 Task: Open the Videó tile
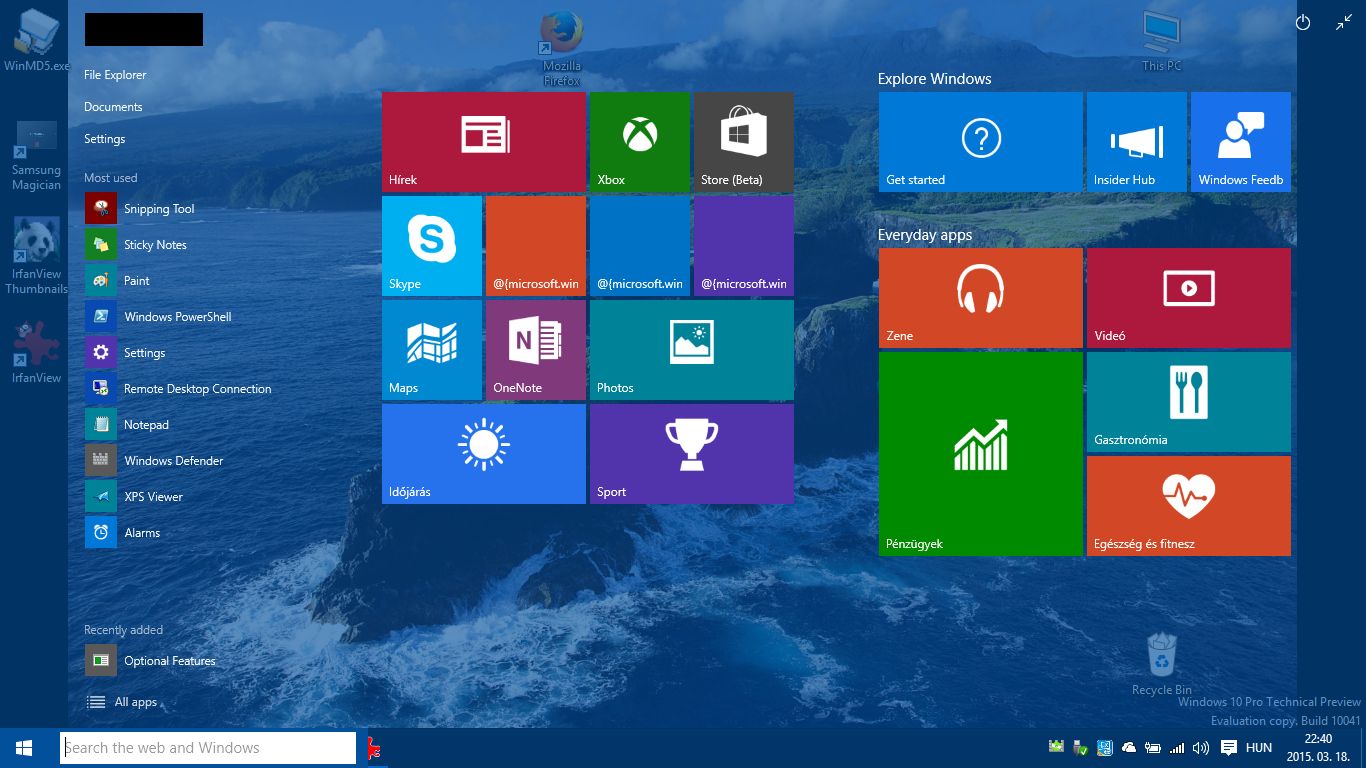(x=1188, y=298)
